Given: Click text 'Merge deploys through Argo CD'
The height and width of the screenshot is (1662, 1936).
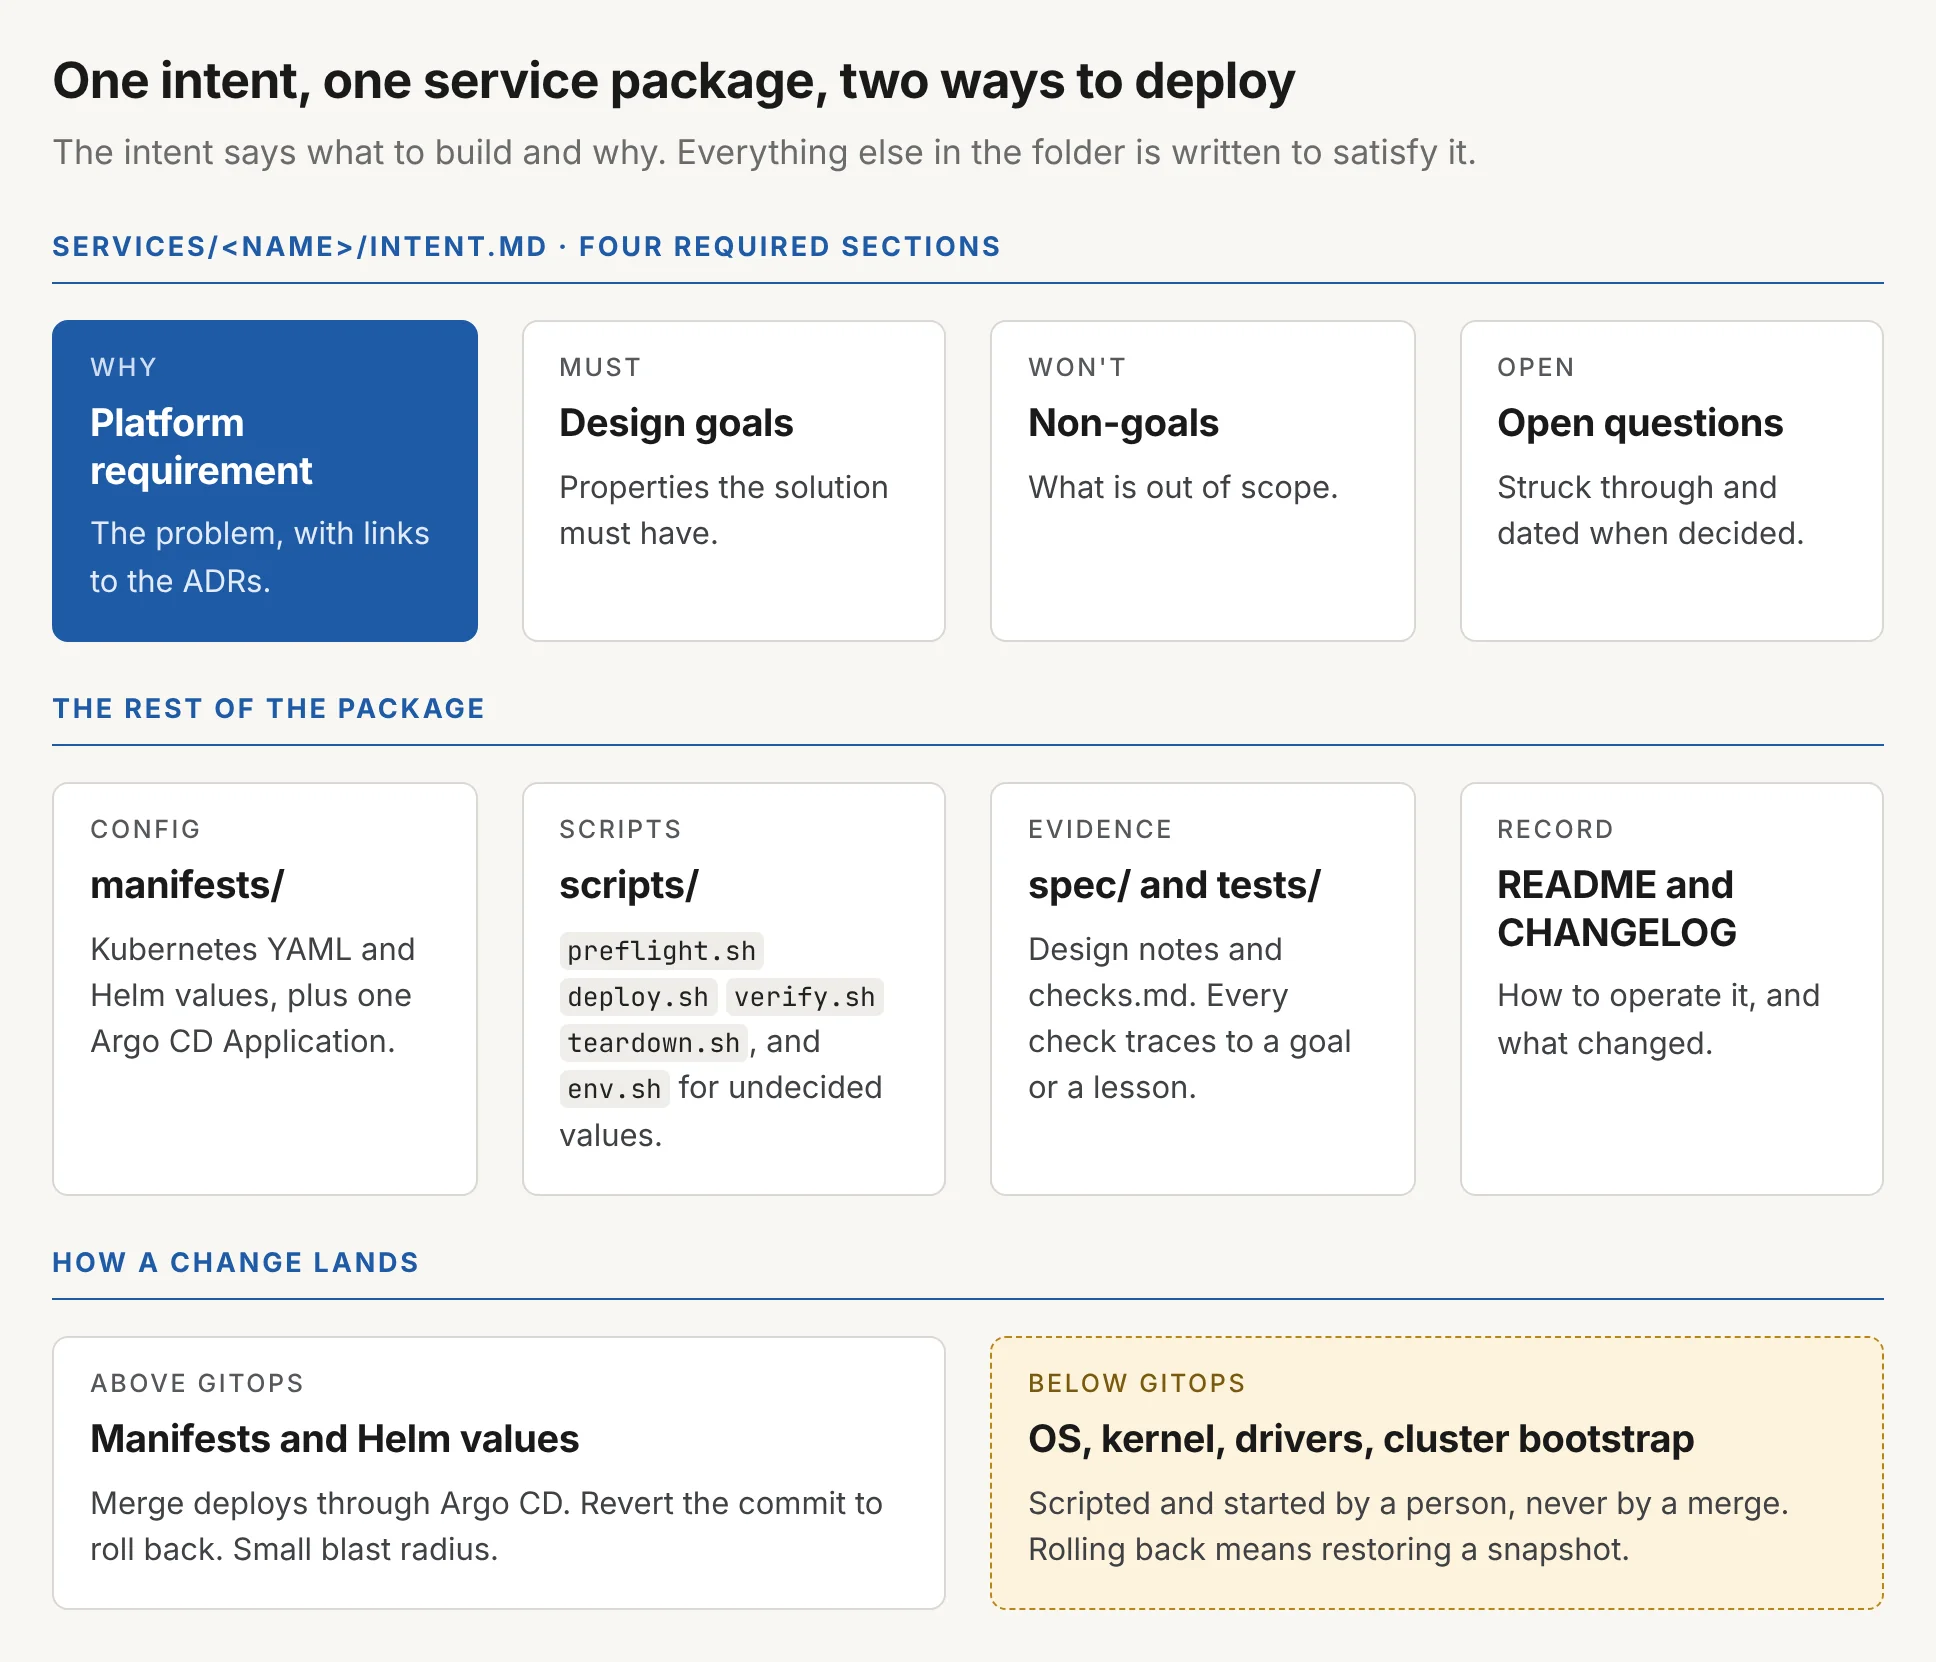Looking at the screenshot, I should [330, 1503].
